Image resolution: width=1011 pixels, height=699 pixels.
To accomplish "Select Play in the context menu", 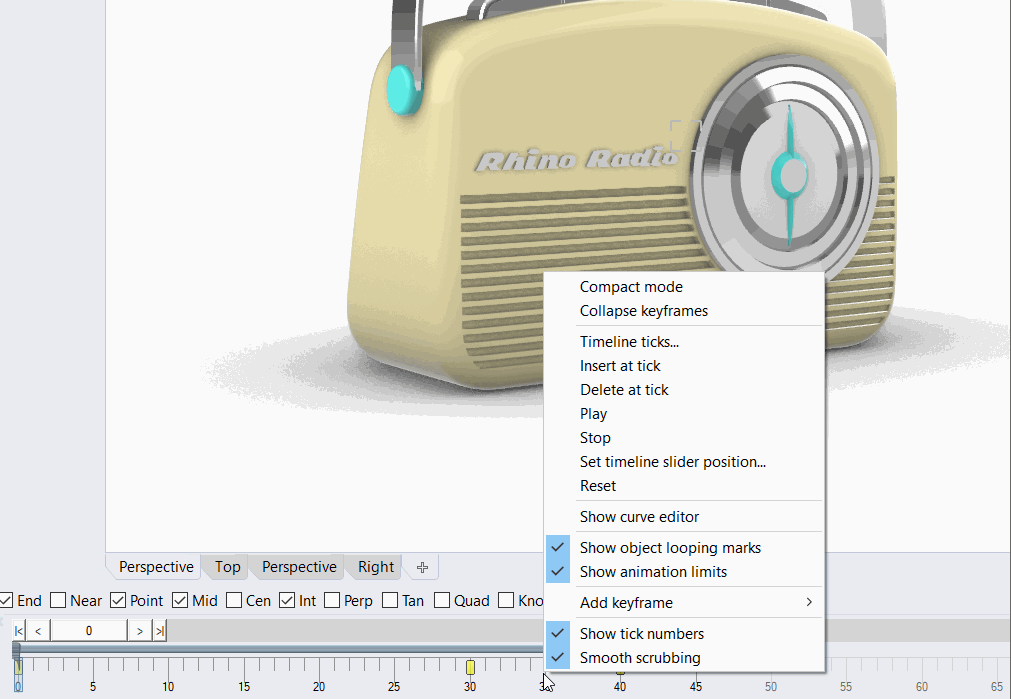I will 684,413.
